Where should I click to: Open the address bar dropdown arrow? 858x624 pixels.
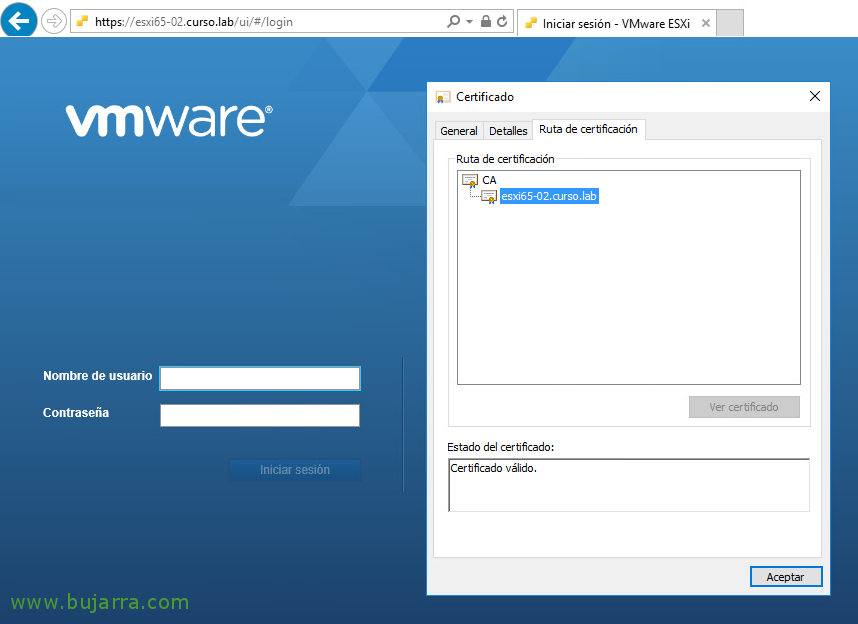(469, 22)
